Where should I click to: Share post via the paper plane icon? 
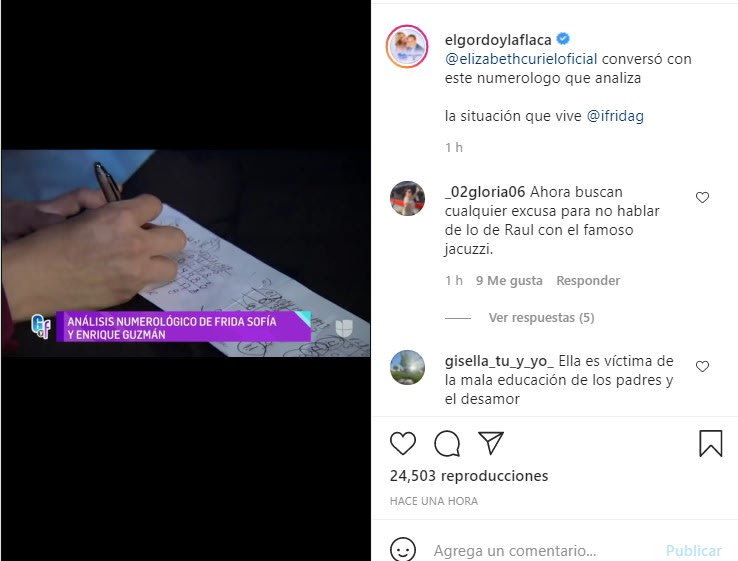pos(491,443)
